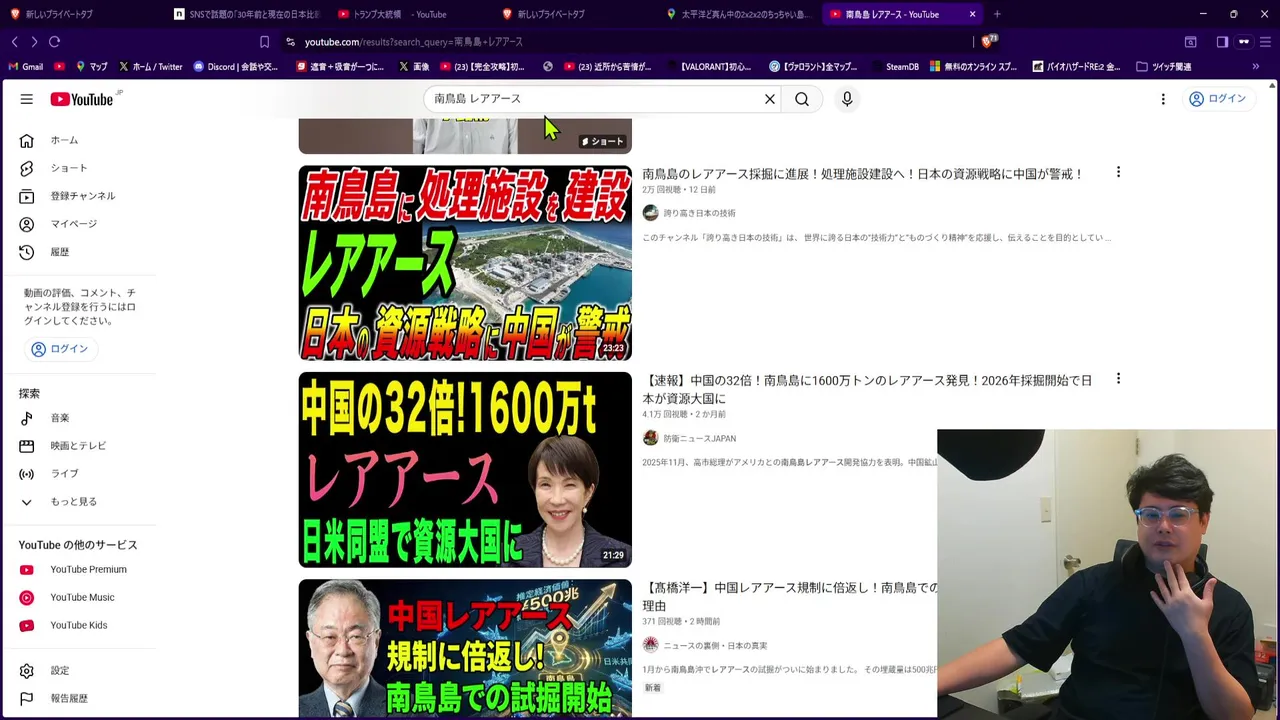
Task: Open ショート in the sidebar
Action: pyautogui.click(x=68, y=168)
